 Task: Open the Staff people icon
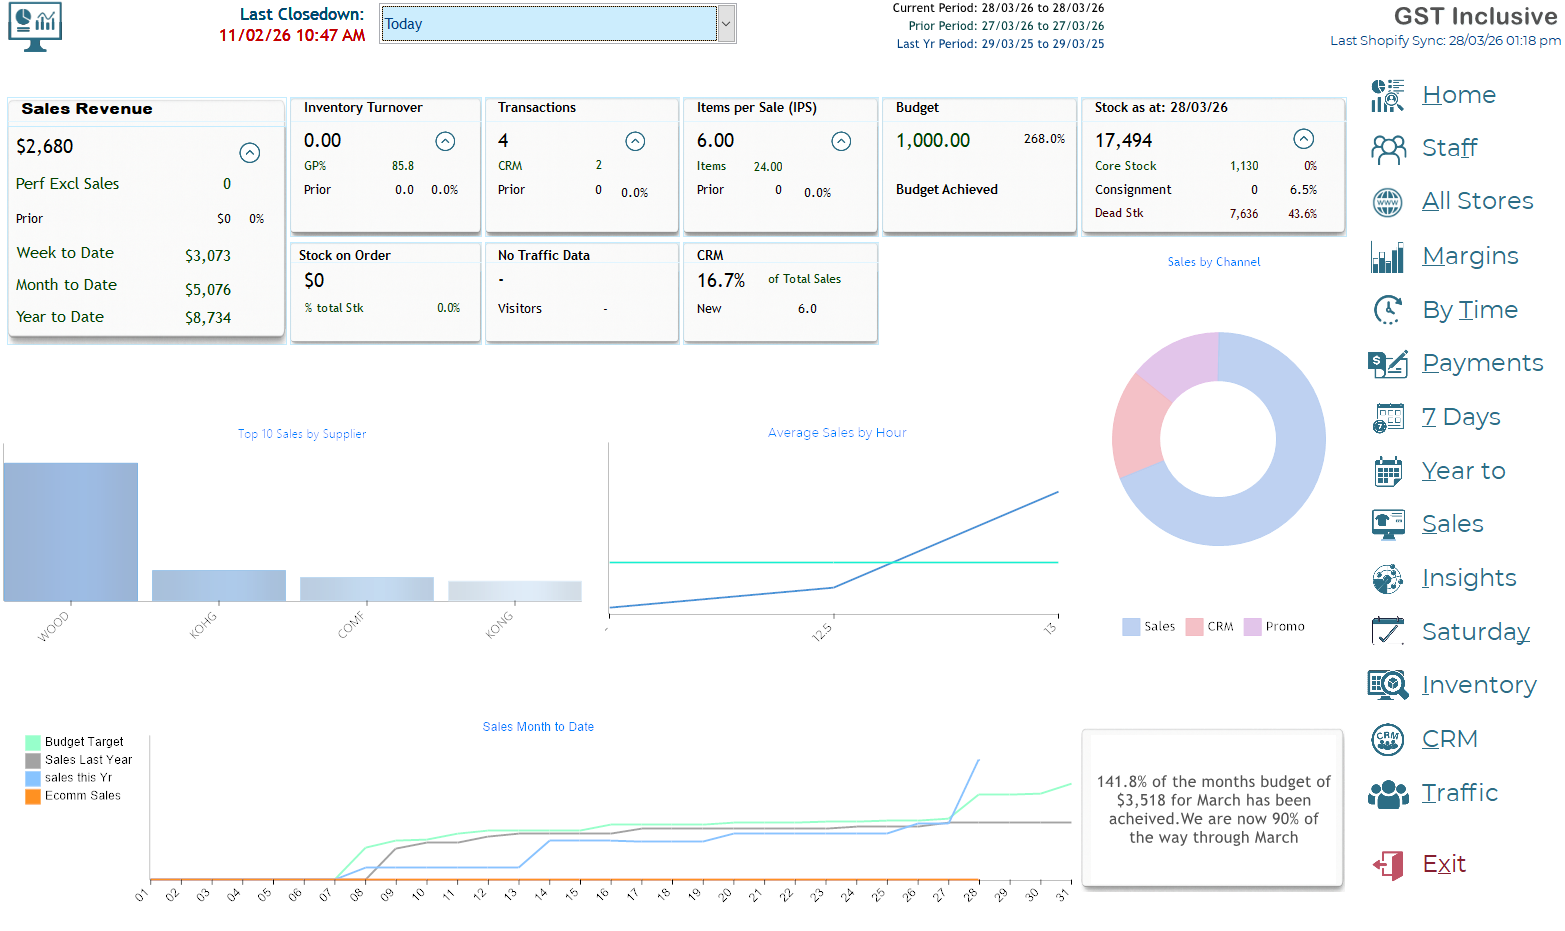[x=1387, y=149]
